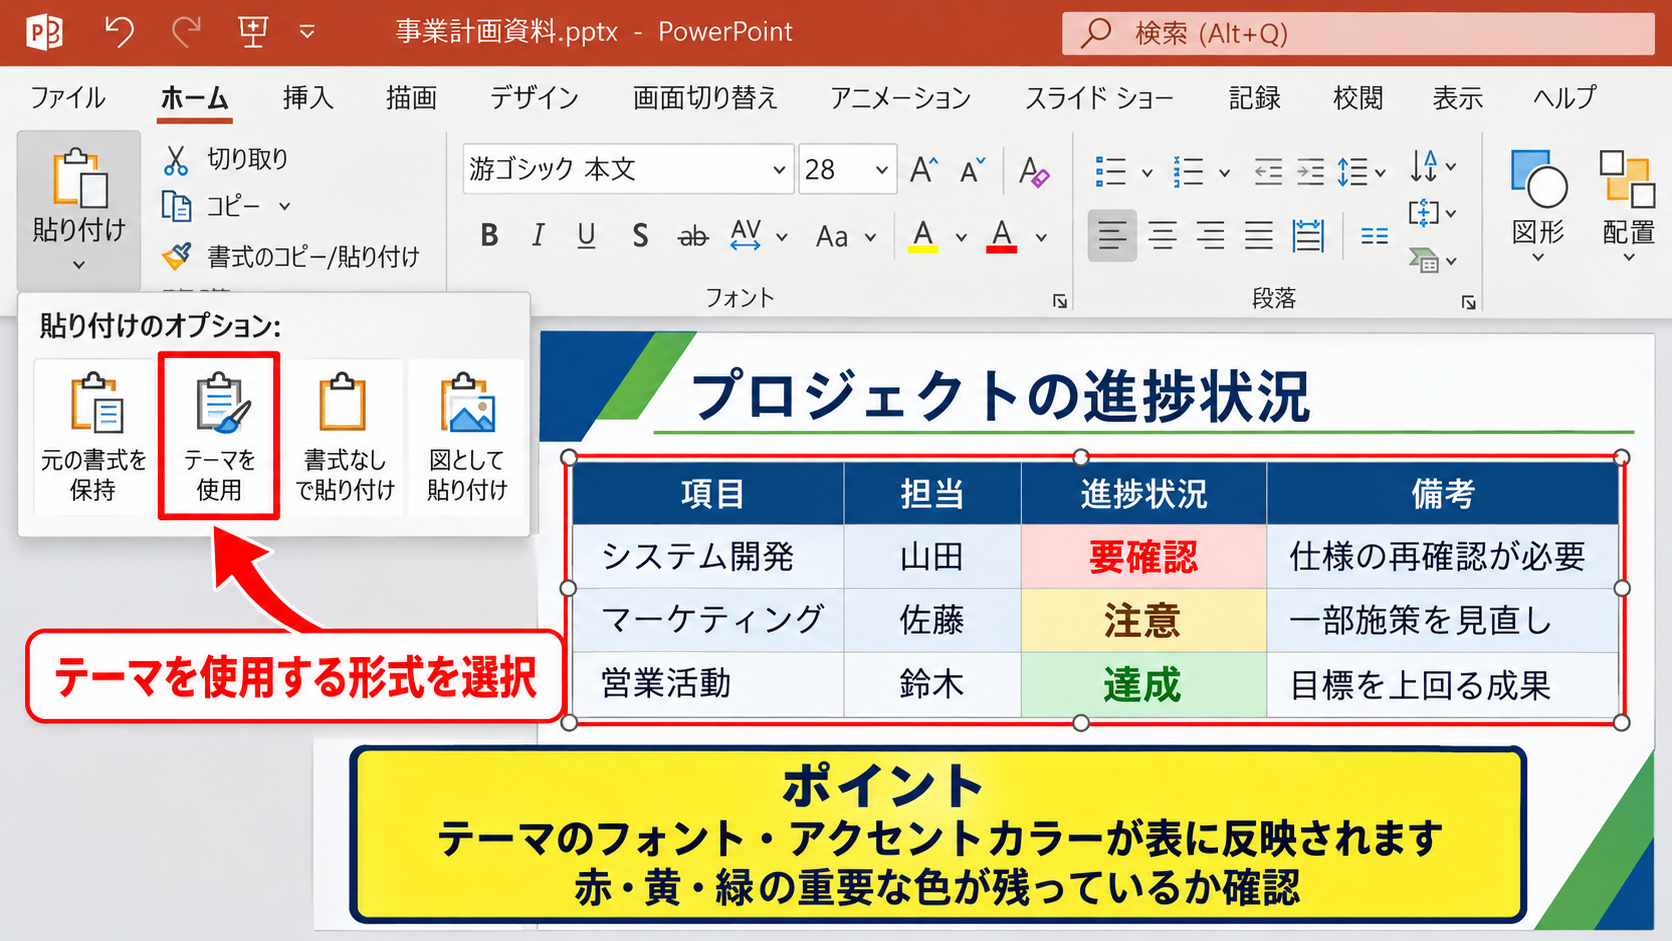
Task: Decrease font size with smaller A icon
Action: [973, 170]
